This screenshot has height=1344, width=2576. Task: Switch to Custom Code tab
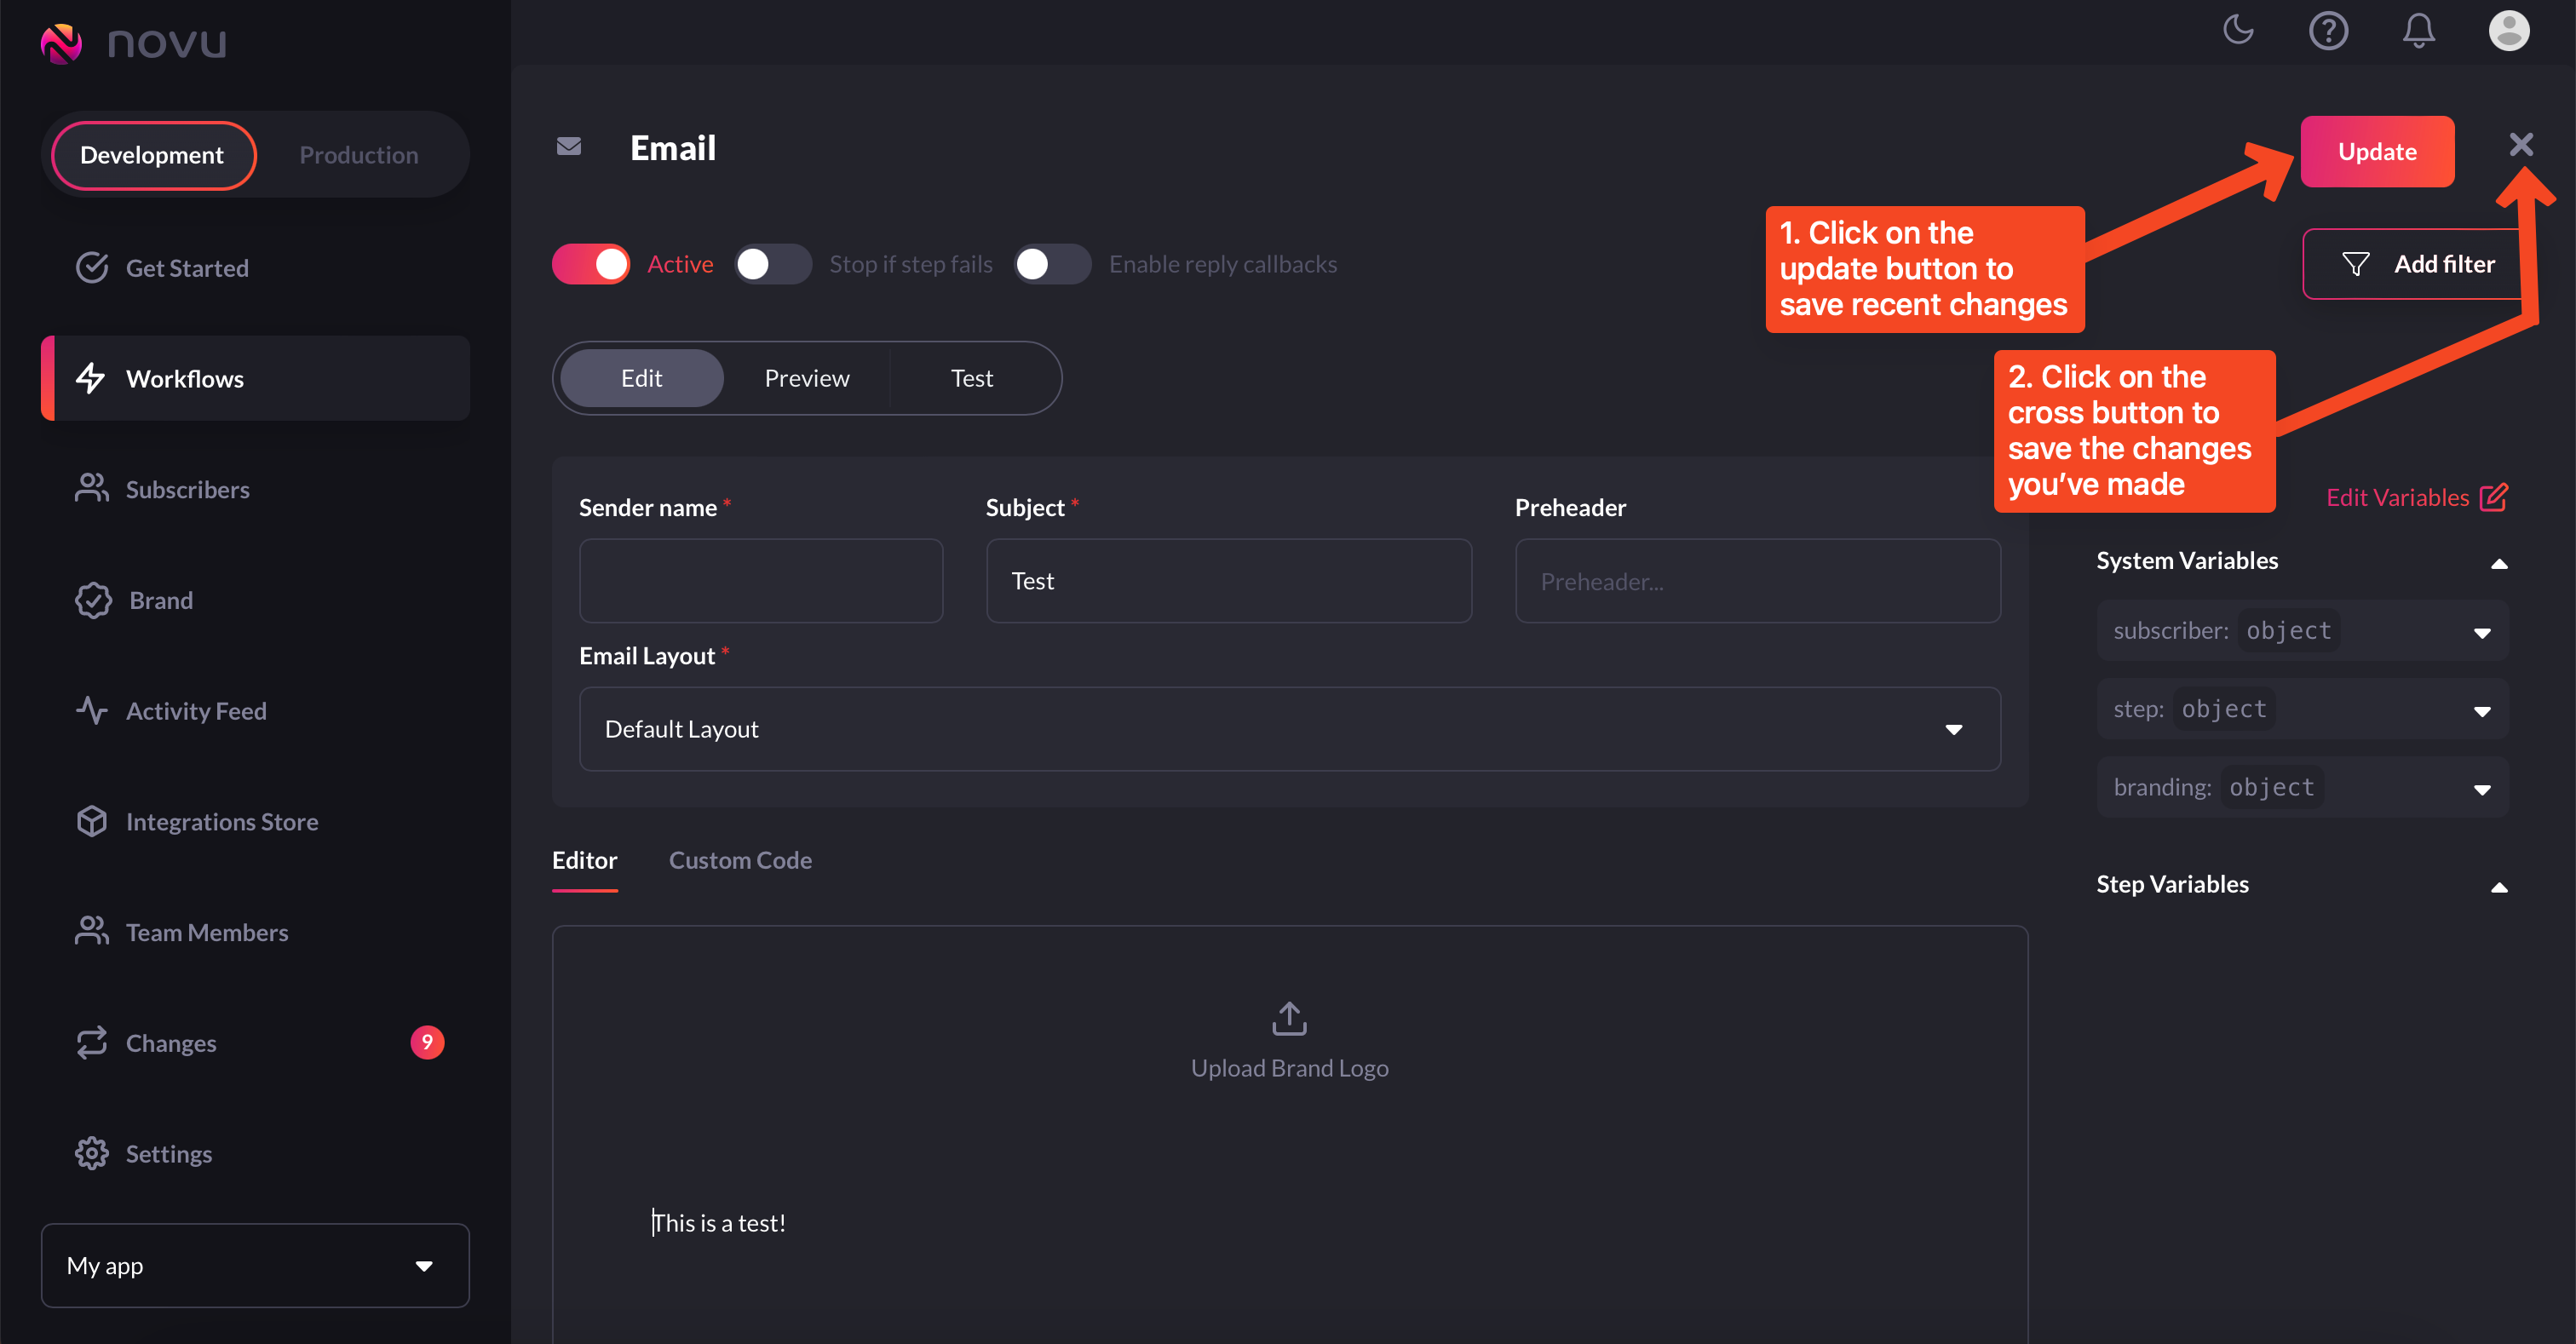(x=740, y=860)
